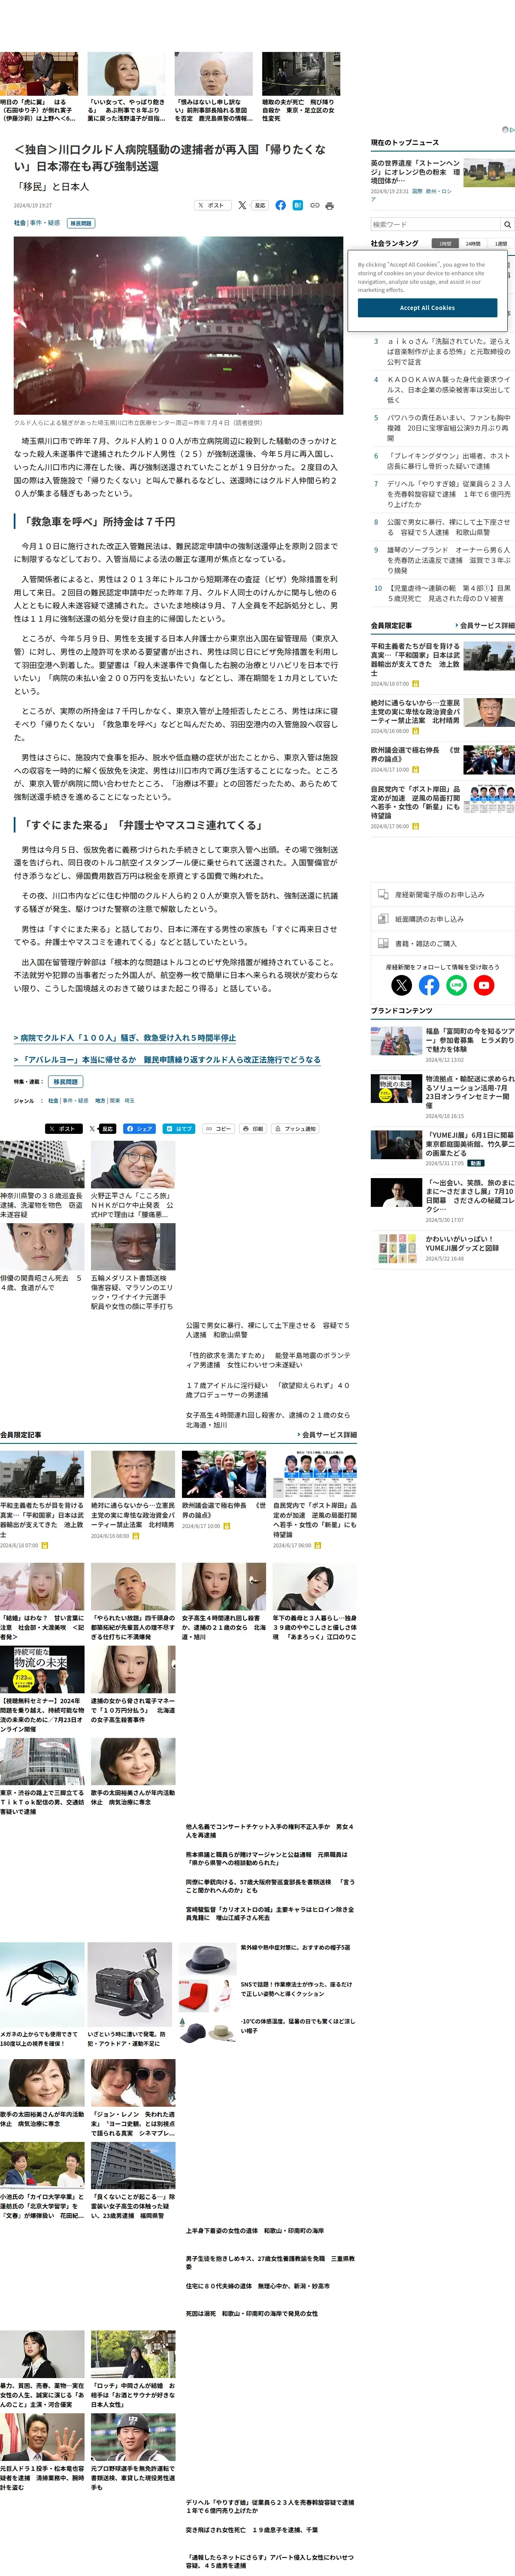Open headline 公園で男女に暴行、裸にして土下座させる
Screen dimensions: 515x2576
coord(268,1330)
